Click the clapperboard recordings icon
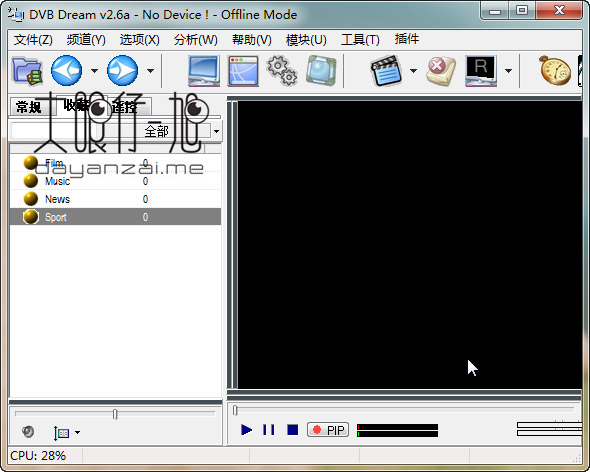Image resolution: width=590 pixels, height=472 pixels. (386, 70)
